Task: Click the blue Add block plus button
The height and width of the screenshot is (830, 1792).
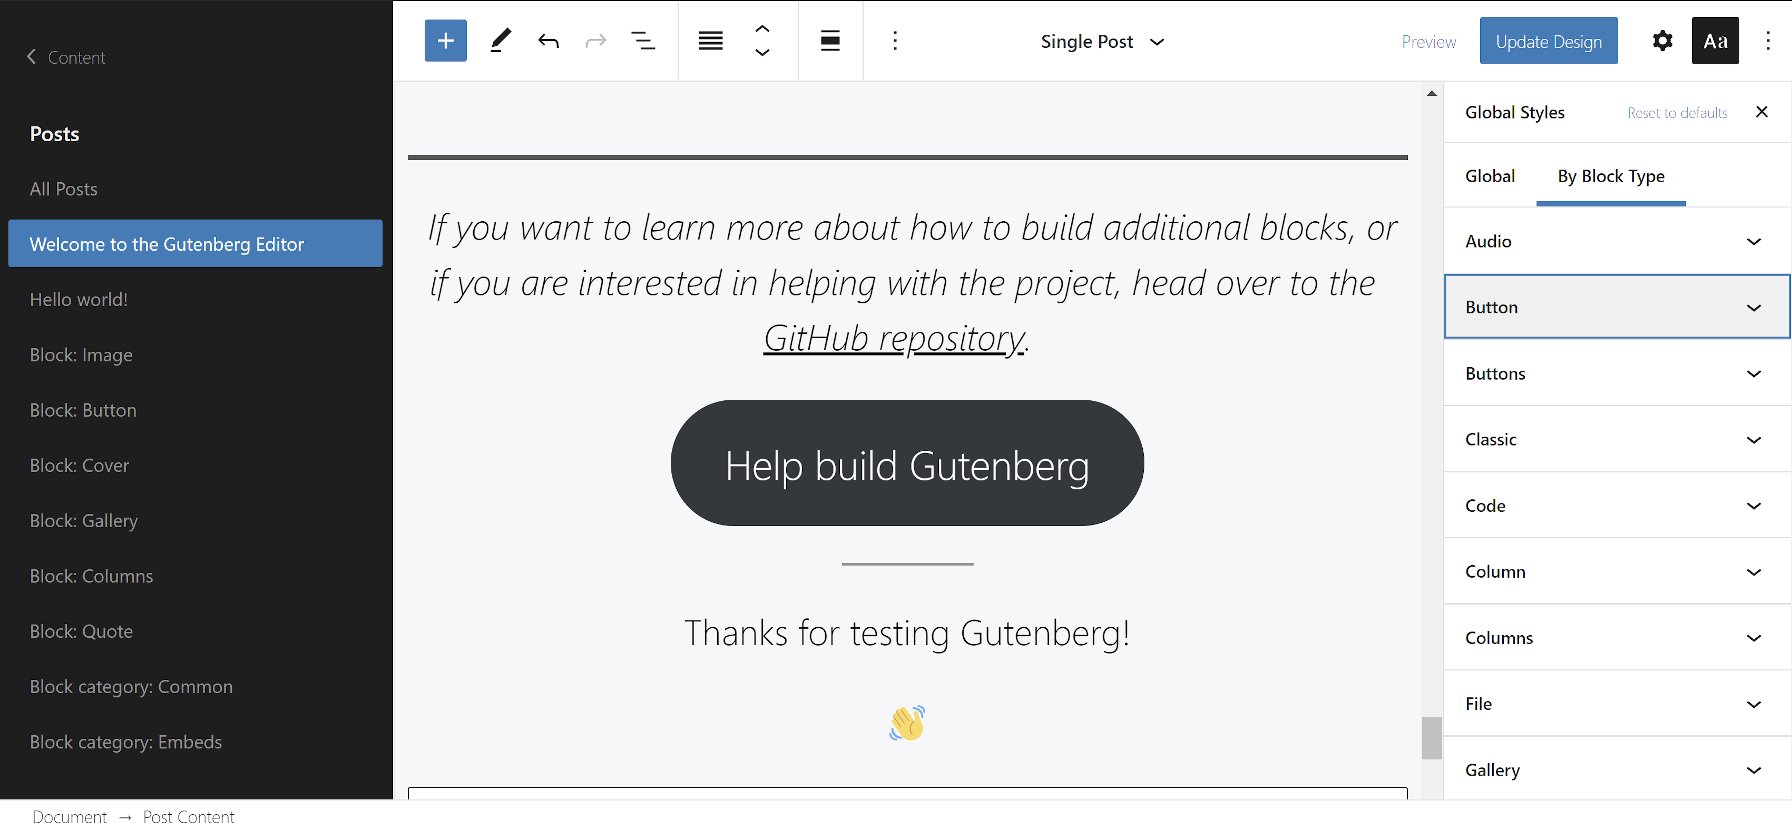Action: [445, 41]
